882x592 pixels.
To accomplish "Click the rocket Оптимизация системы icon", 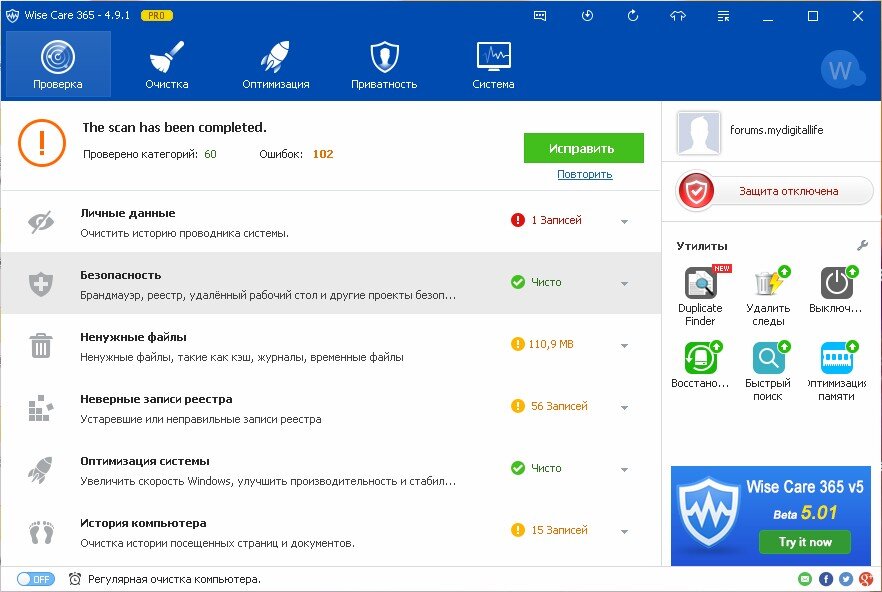I will coord(40,469).
